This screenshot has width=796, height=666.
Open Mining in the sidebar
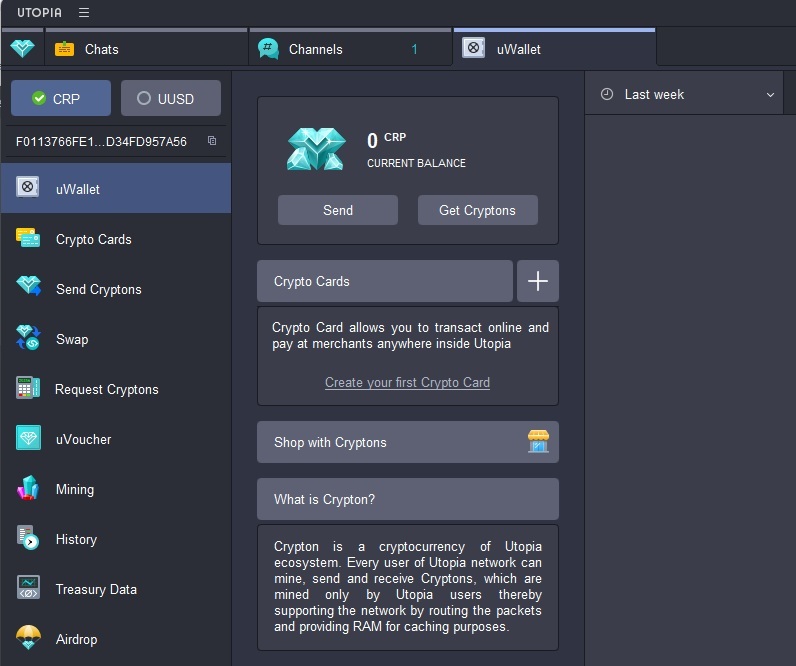click(x=116, y=489)
